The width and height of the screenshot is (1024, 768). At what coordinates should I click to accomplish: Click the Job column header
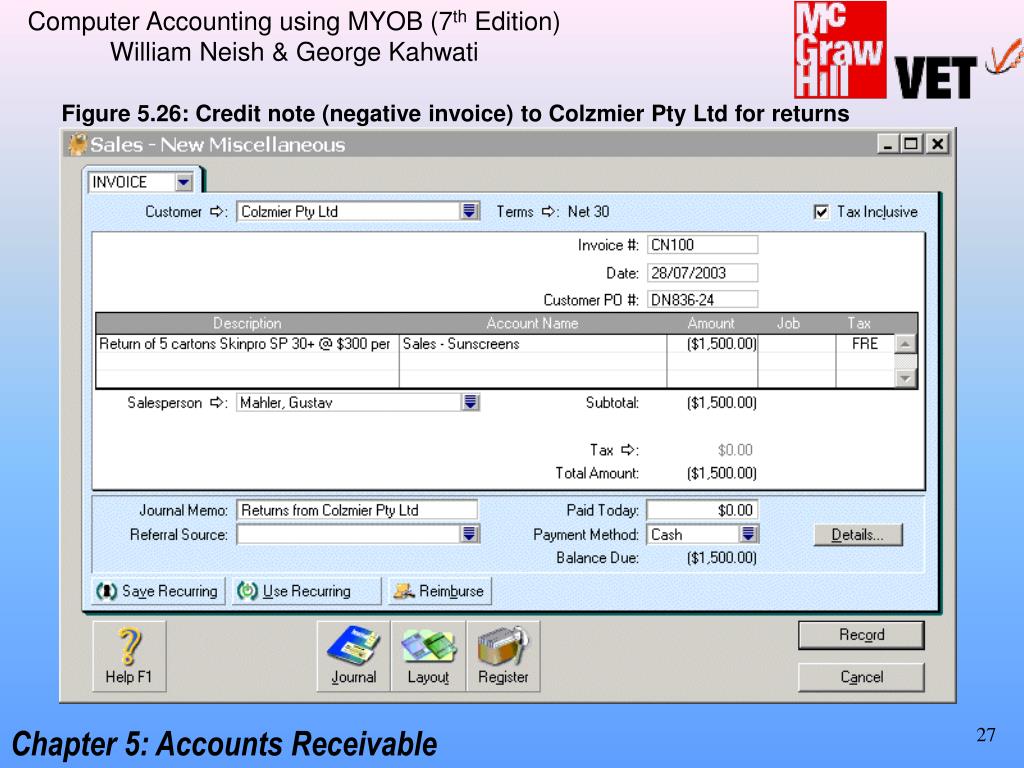click(789, 323)
